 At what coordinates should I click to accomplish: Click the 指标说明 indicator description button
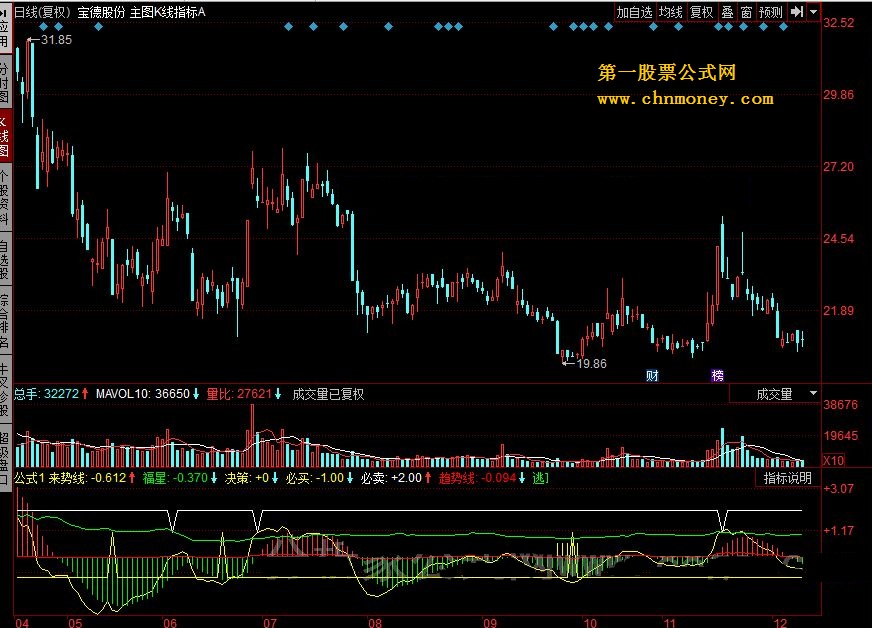[x=787, y=478]
